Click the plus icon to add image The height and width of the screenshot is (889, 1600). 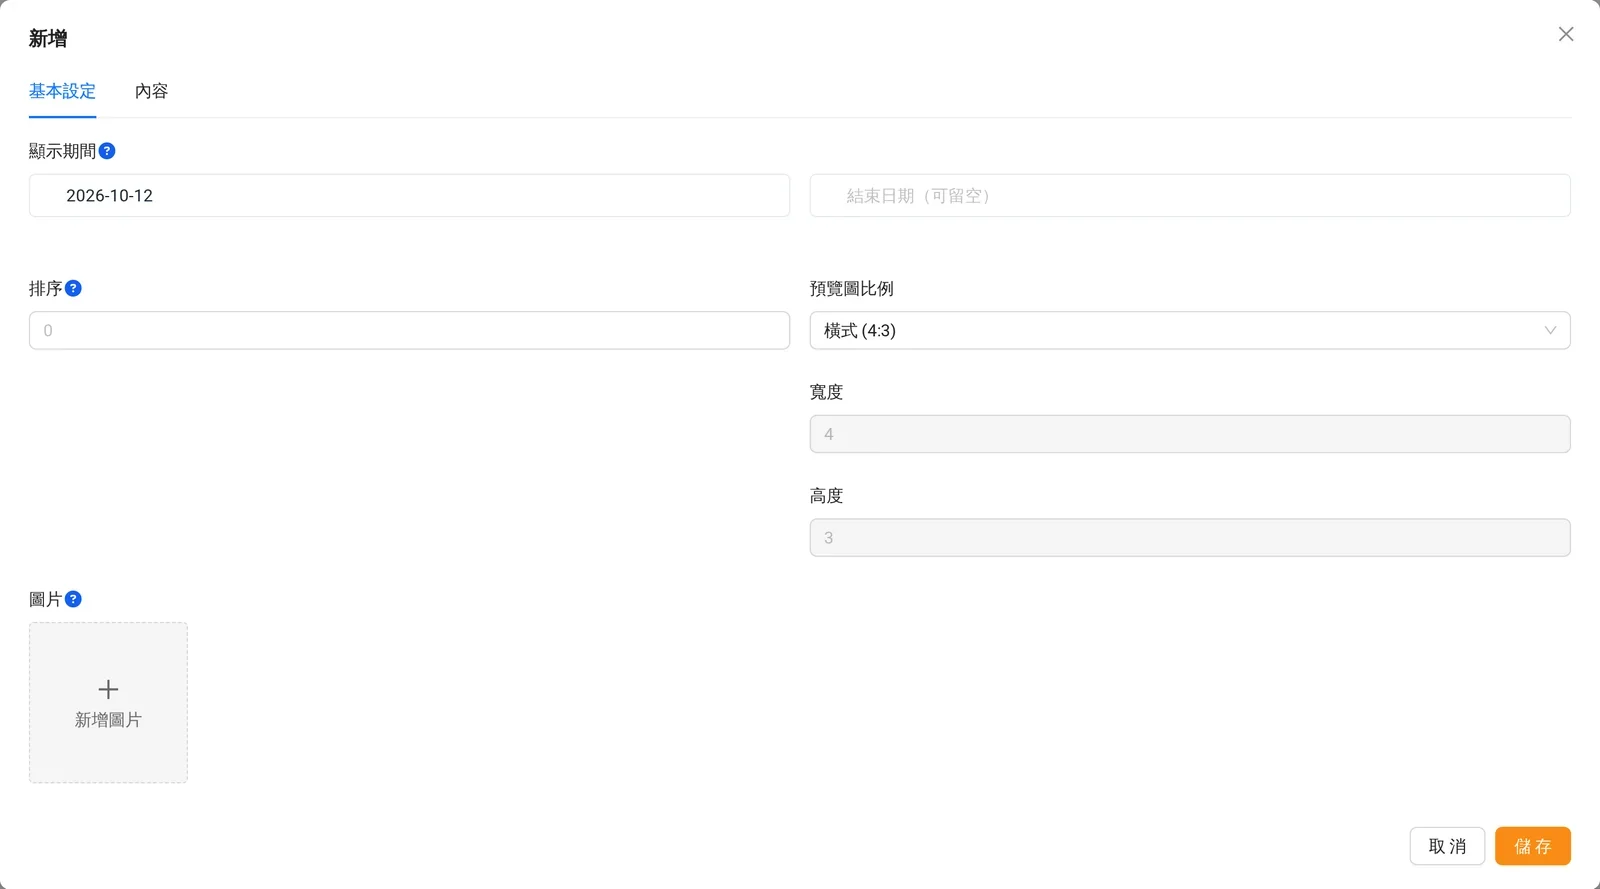pyautogui.click(x=108, y=689)
